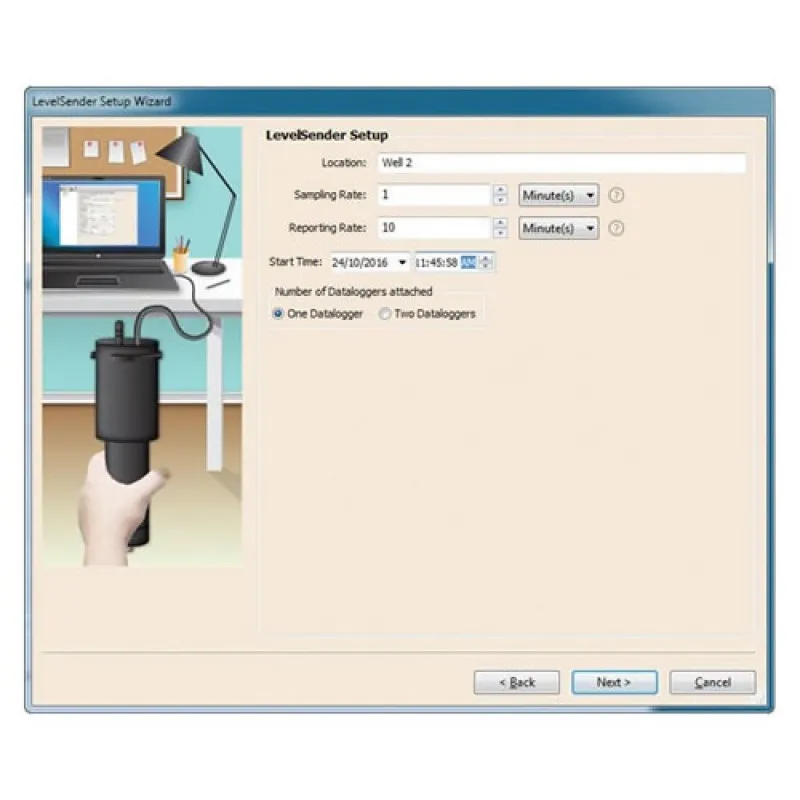Click the Next button
The width and height of the screenshot is (800, 800).
[613, 682]
